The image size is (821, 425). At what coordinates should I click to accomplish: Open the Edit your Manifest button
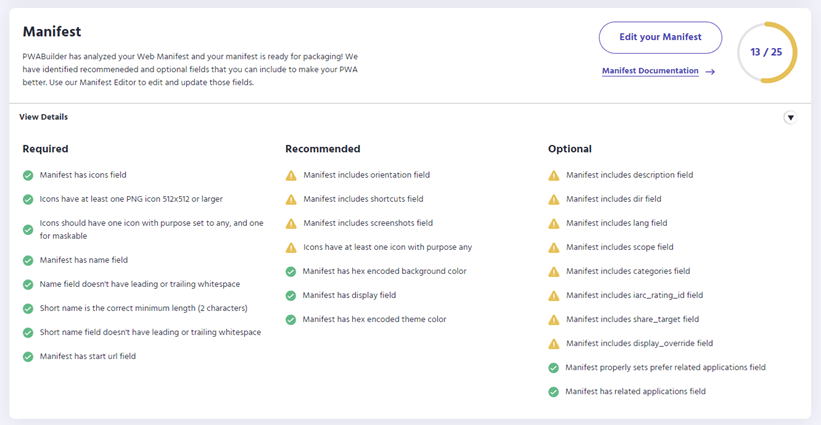pos(660,37)
